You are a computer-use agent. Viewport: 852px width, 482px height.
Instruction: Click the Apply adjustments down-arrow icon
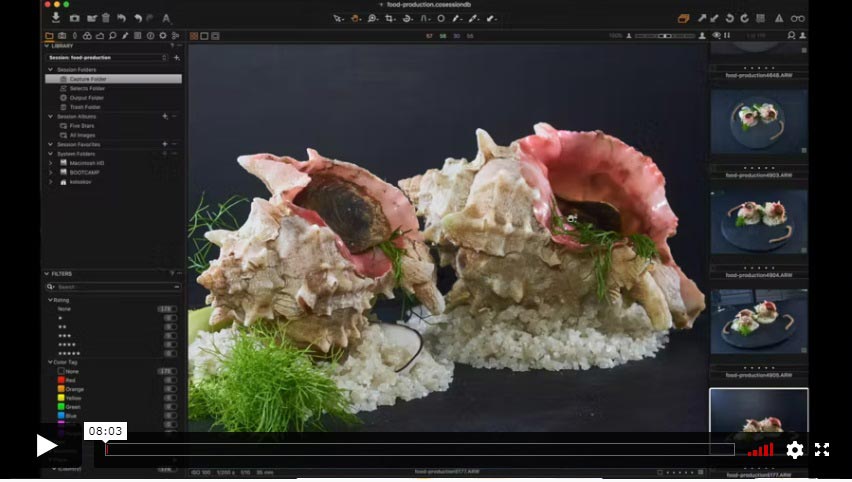714,18
